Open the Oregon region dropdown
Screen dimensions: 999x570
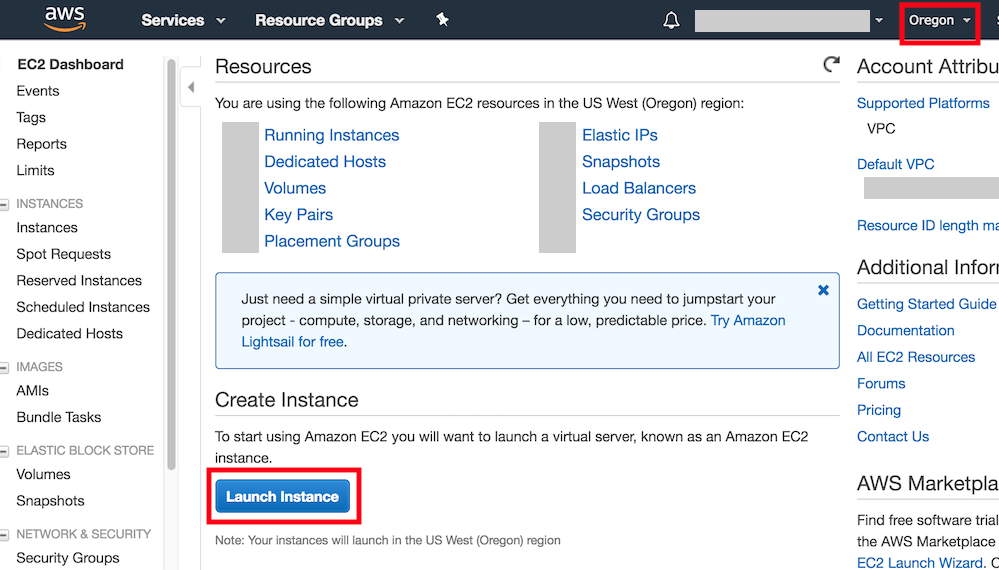click(x=939, y=20)
